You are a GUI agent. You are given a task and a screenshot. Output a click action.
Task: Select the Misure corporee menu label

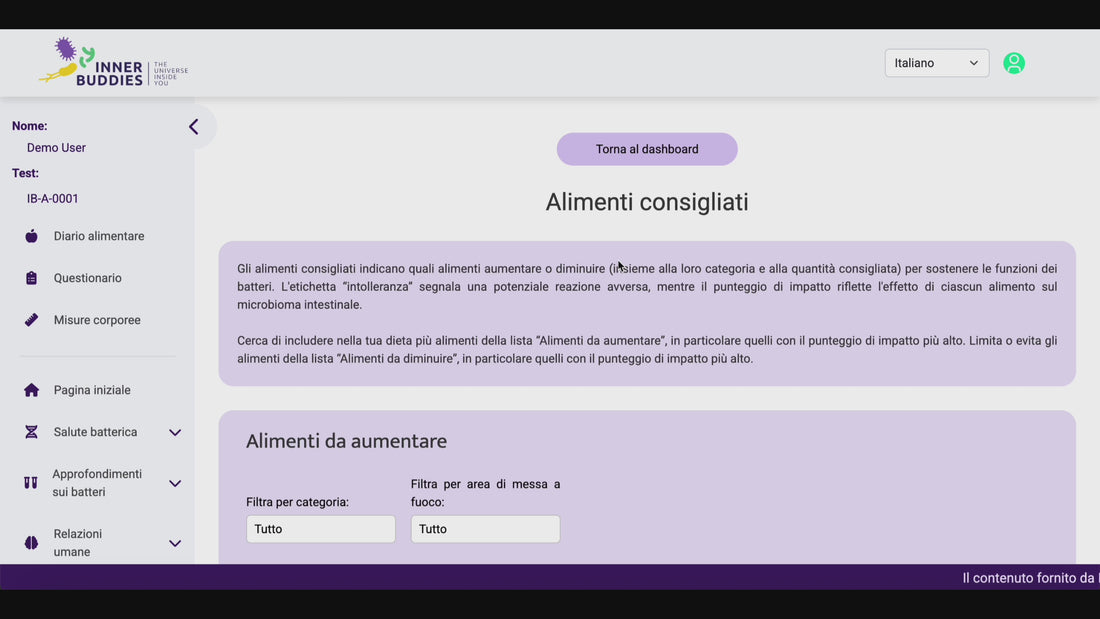tap(97, 320)
